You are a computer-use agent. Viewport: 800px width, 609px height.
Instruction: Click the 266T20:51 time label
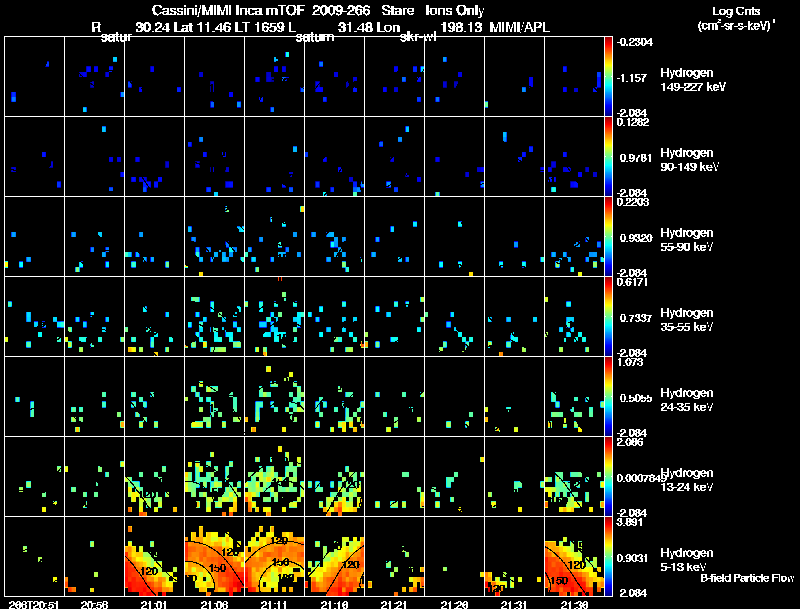(x=34, y=605)
